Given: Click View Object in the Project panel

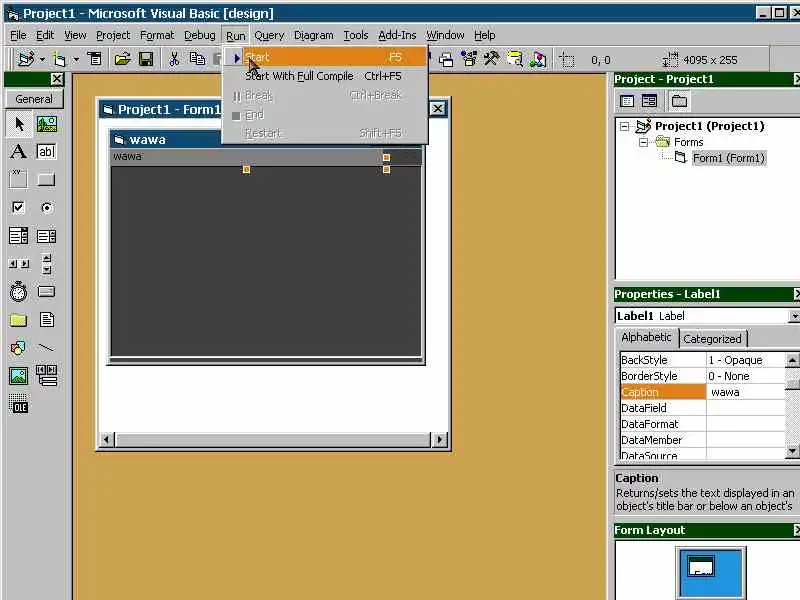Looking at the screenshot, I should [x=649, y=101].
